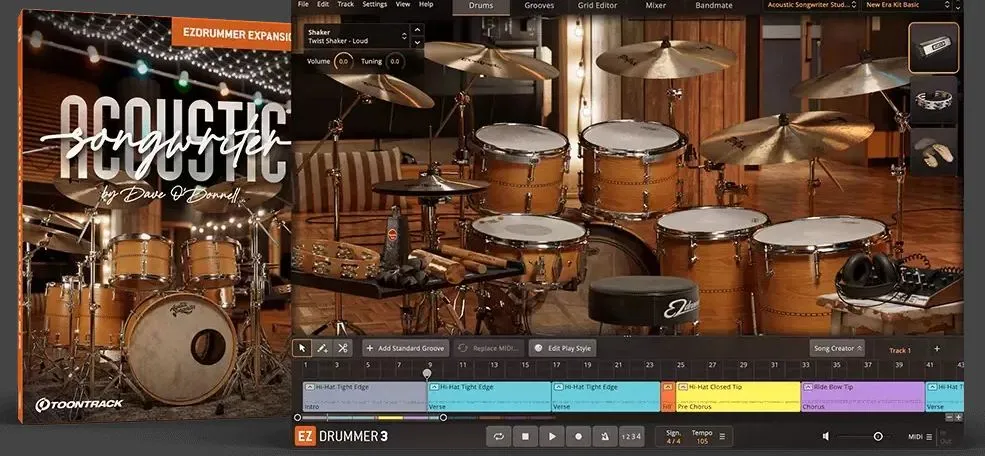Select the yellow Pre Chorus song block
The height and width of the screenshot is (456, 985).
pyautogui.click(x=737, y=397)
